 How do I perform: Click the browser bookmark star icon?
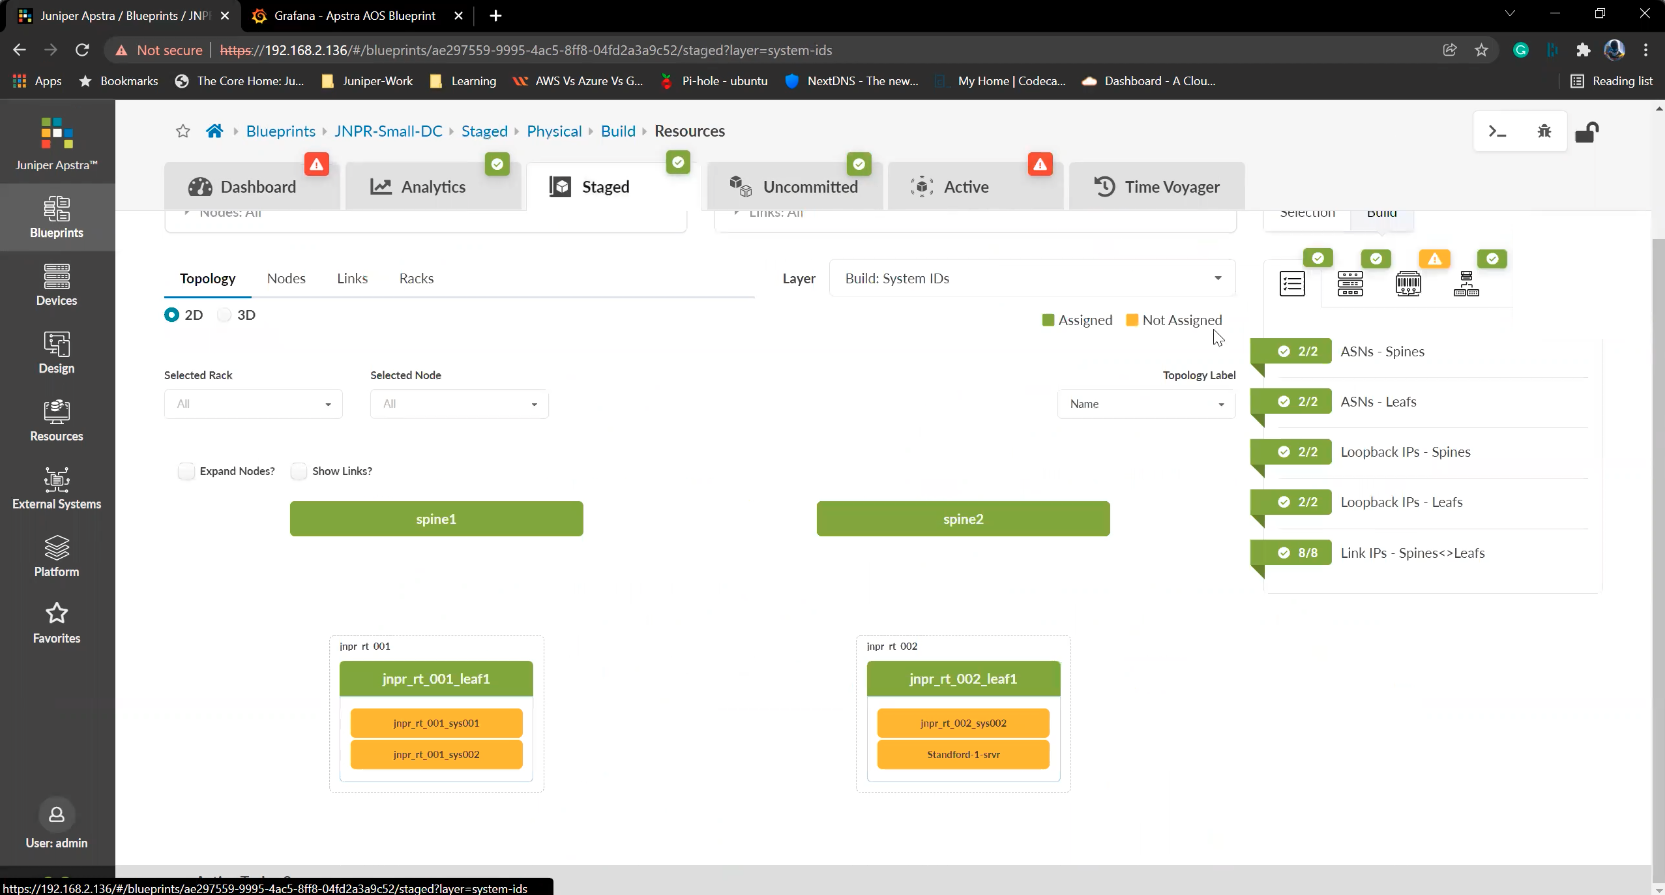tap(1481, 50)
